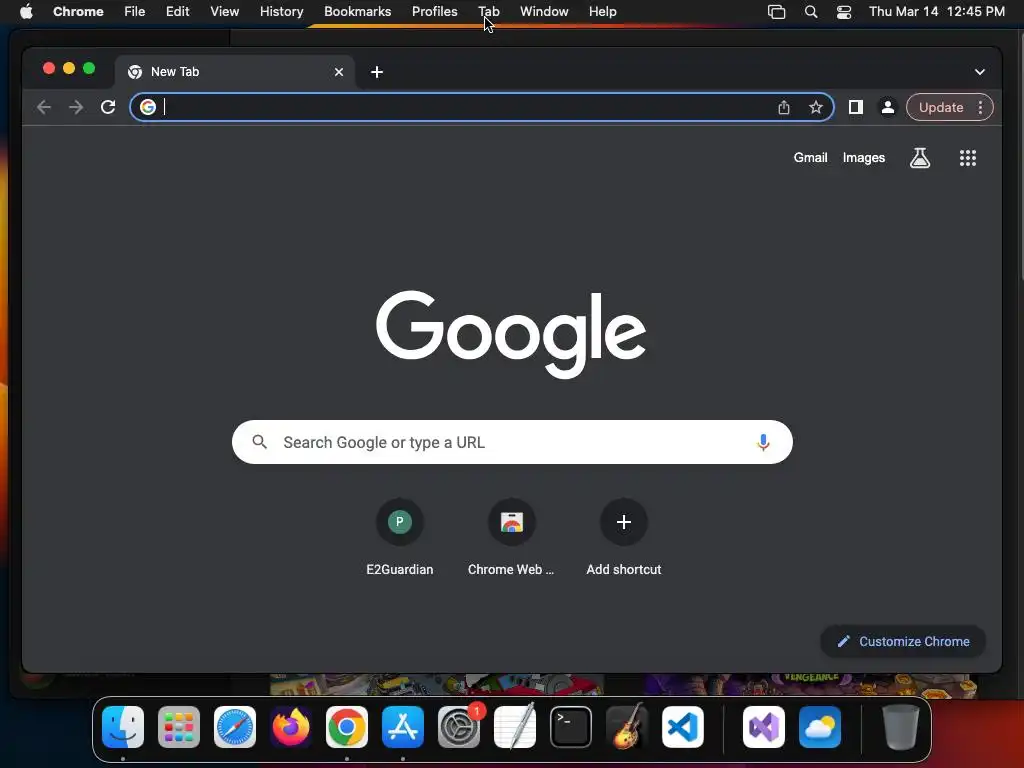
Task: Launch Firefox from the Dock
Action: coord(291,727)
